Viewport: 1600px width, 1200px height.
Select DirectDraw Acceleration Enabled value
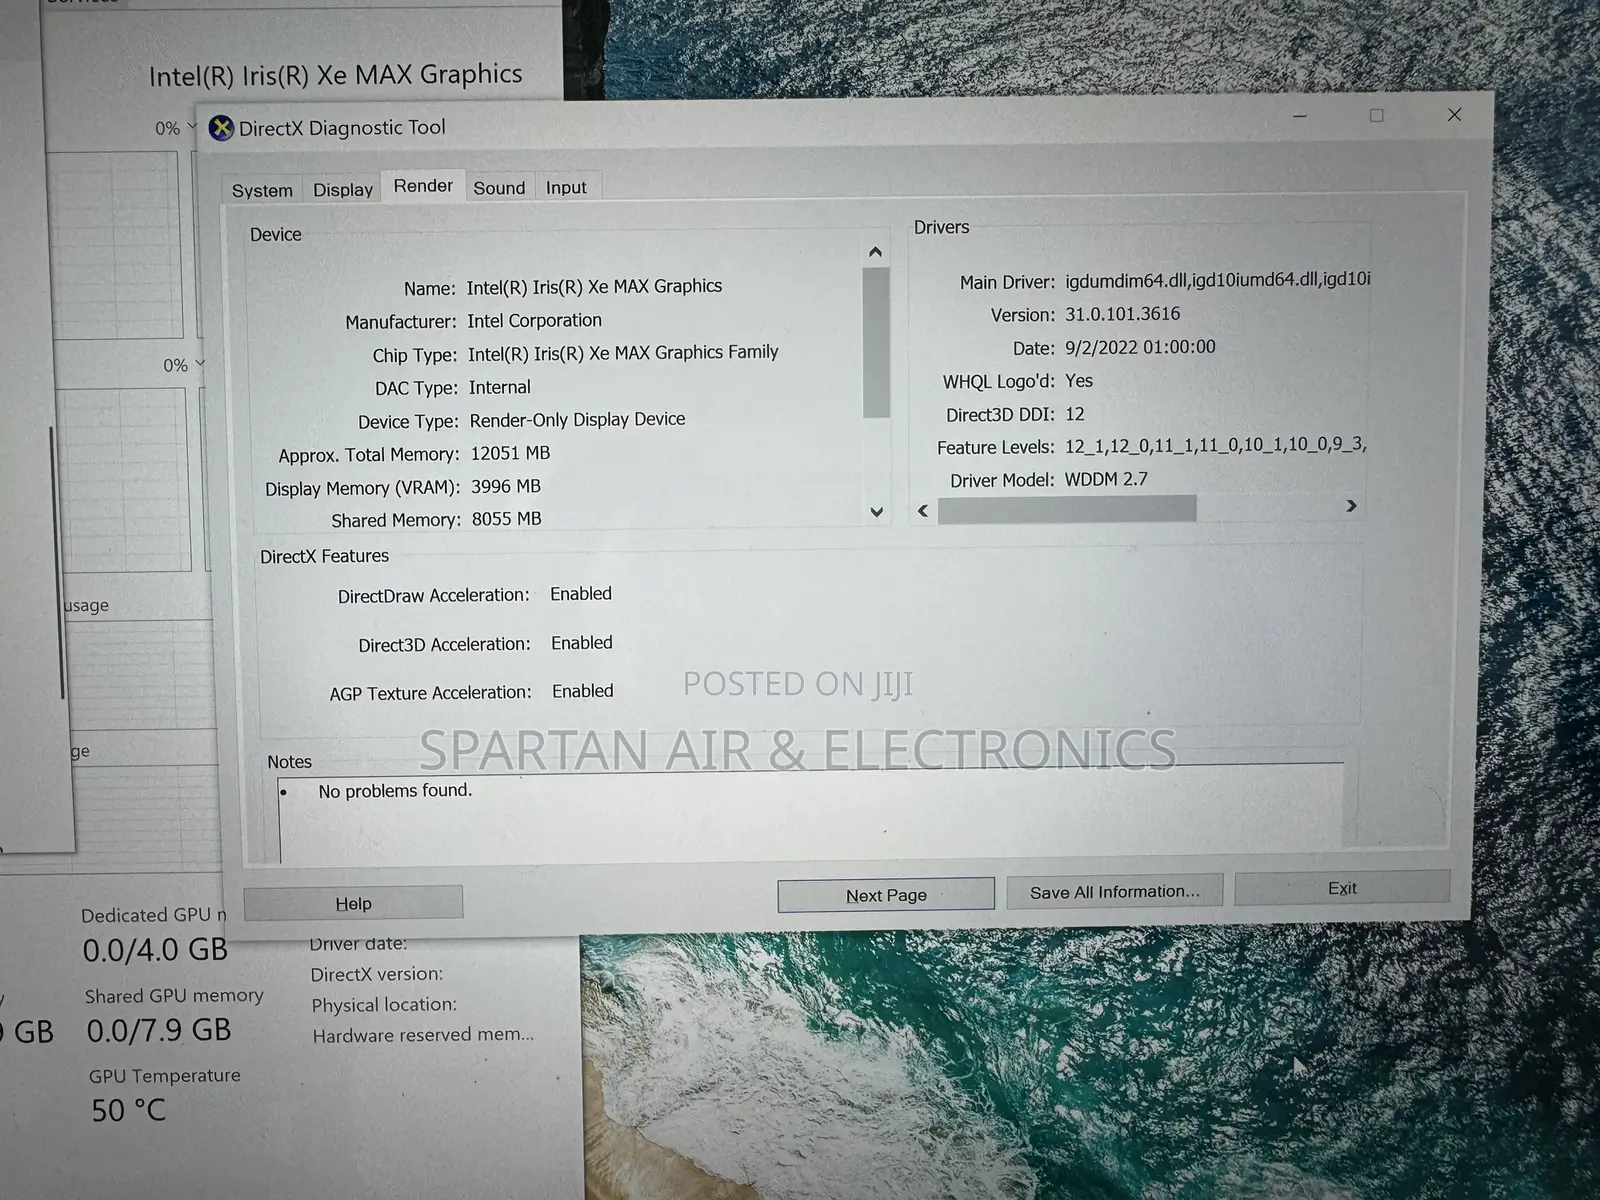click(581, 594)
